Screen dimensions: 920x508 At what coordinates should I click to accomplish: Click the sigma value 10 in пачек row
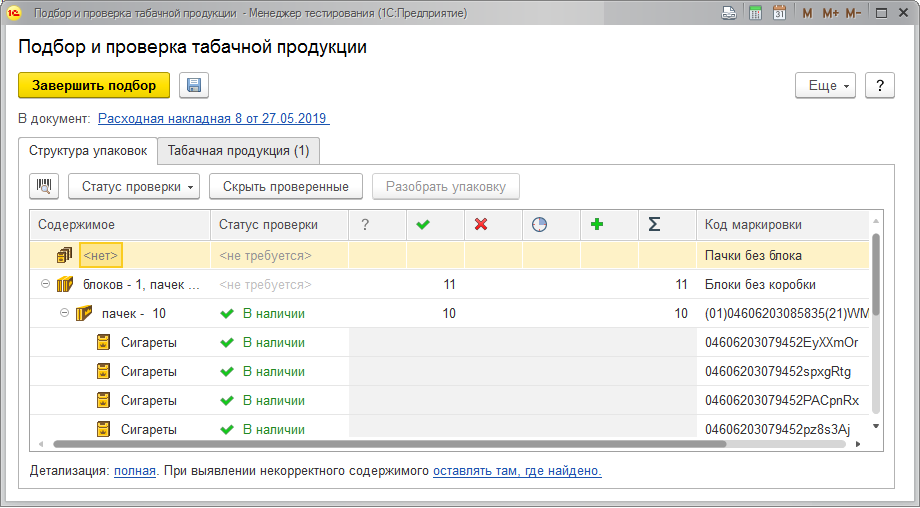(681, 313)
